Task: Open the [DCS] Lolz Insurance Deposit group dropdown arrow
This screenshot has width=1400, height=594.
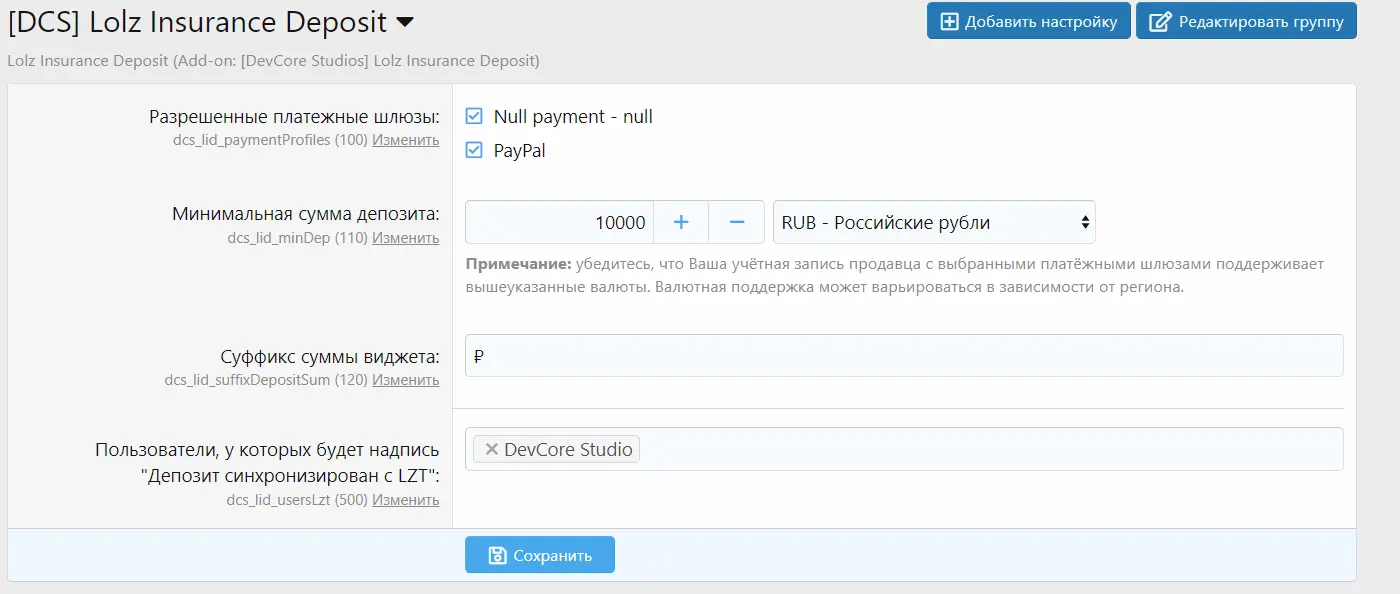Action: tap(405, 22)
